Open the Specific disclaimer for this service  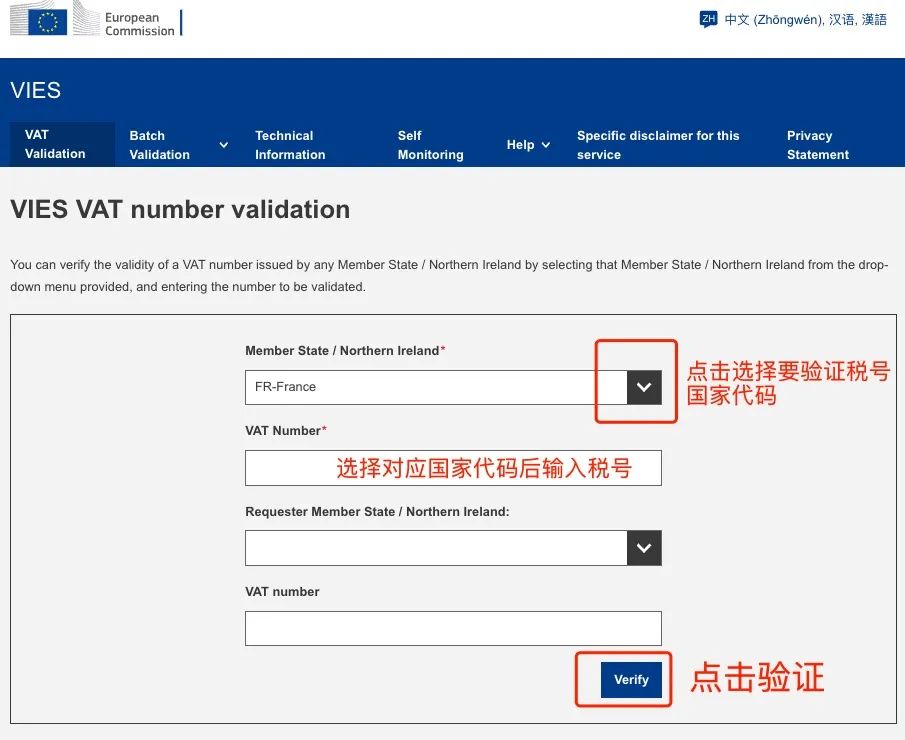coord(658,145)
